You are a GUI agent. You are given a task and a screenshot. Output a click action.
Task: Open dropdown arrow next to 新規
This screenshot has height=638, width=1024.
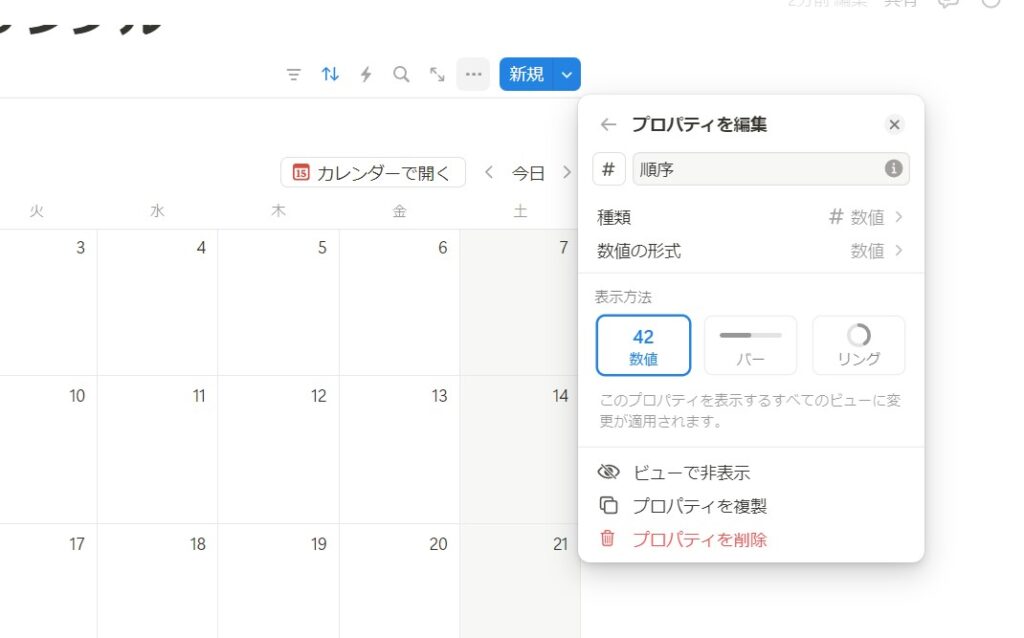[567, 75]
